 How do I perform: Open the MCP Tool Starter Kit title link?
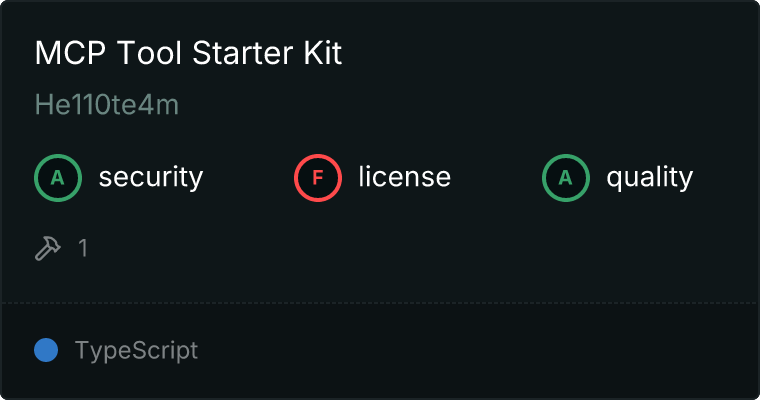click(x=188, y=54)
